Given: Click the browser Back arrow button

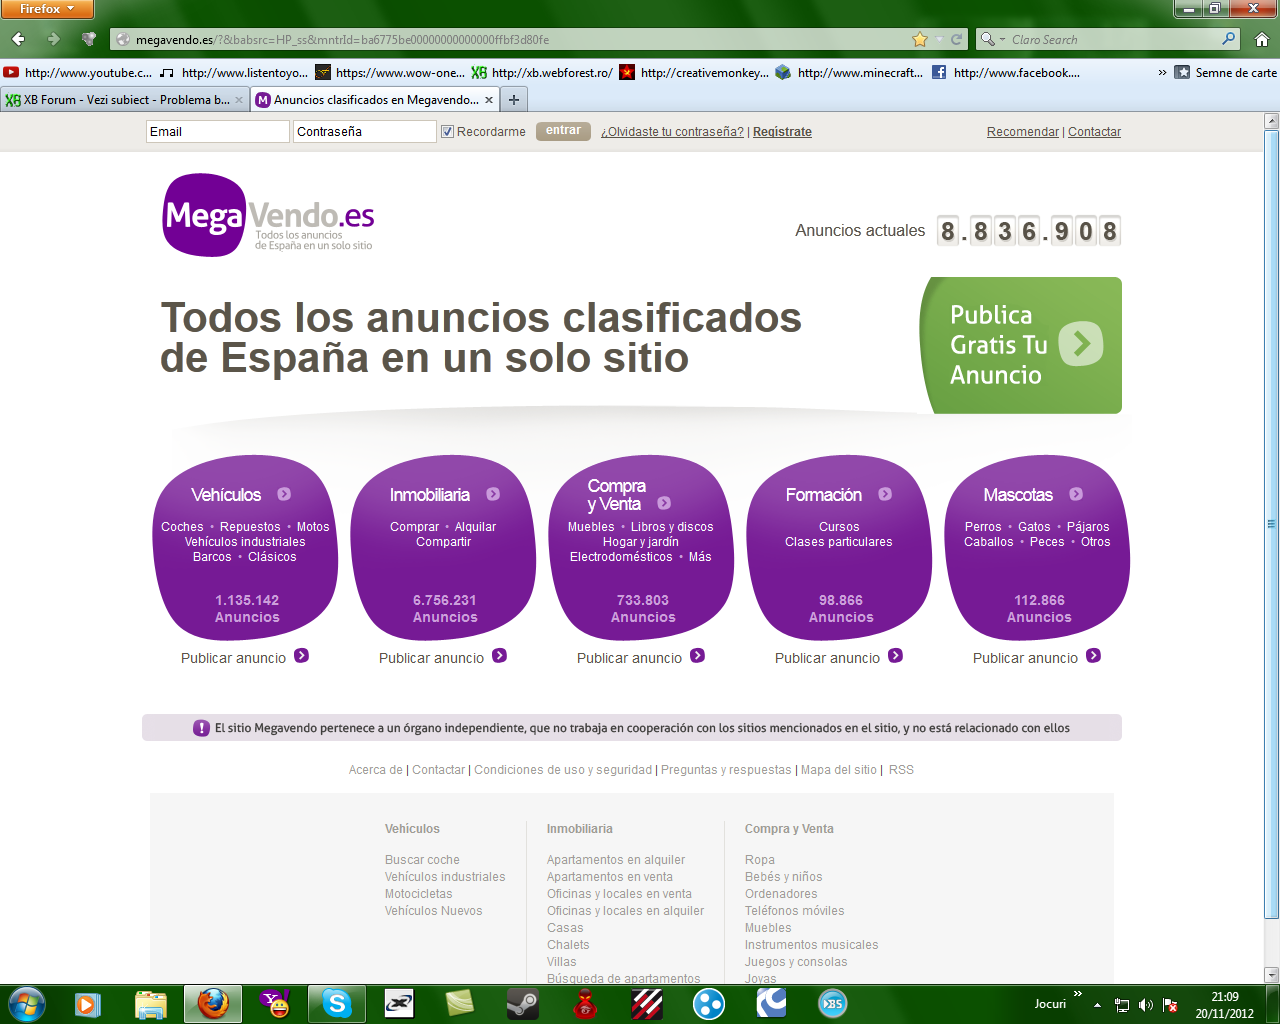Looking at the screenshot, I should (x=19, y=39).
